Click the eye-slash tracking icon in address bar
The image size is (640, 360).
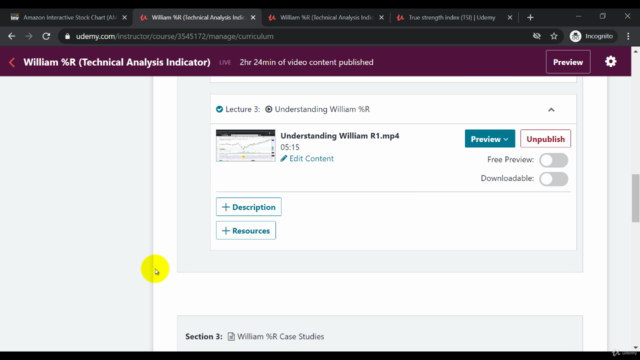tap(537, 36)
